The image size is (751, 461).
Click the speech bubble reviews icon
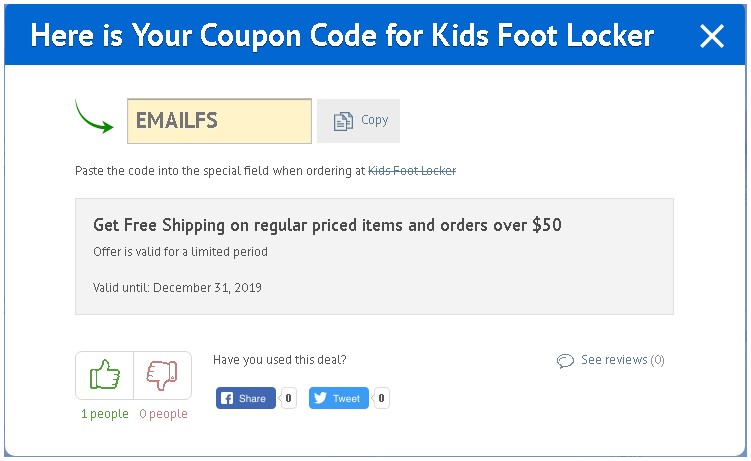[x=565, y=361]
